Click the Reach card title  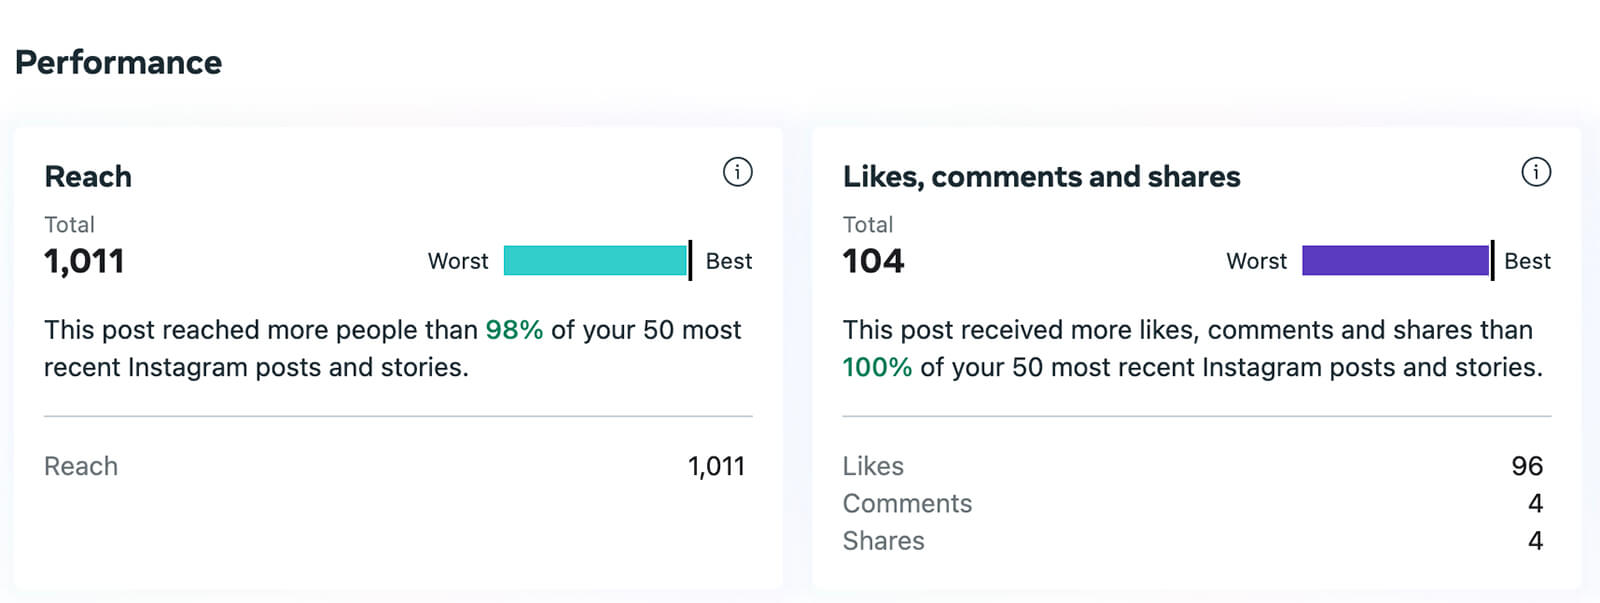tap(88, 177)
